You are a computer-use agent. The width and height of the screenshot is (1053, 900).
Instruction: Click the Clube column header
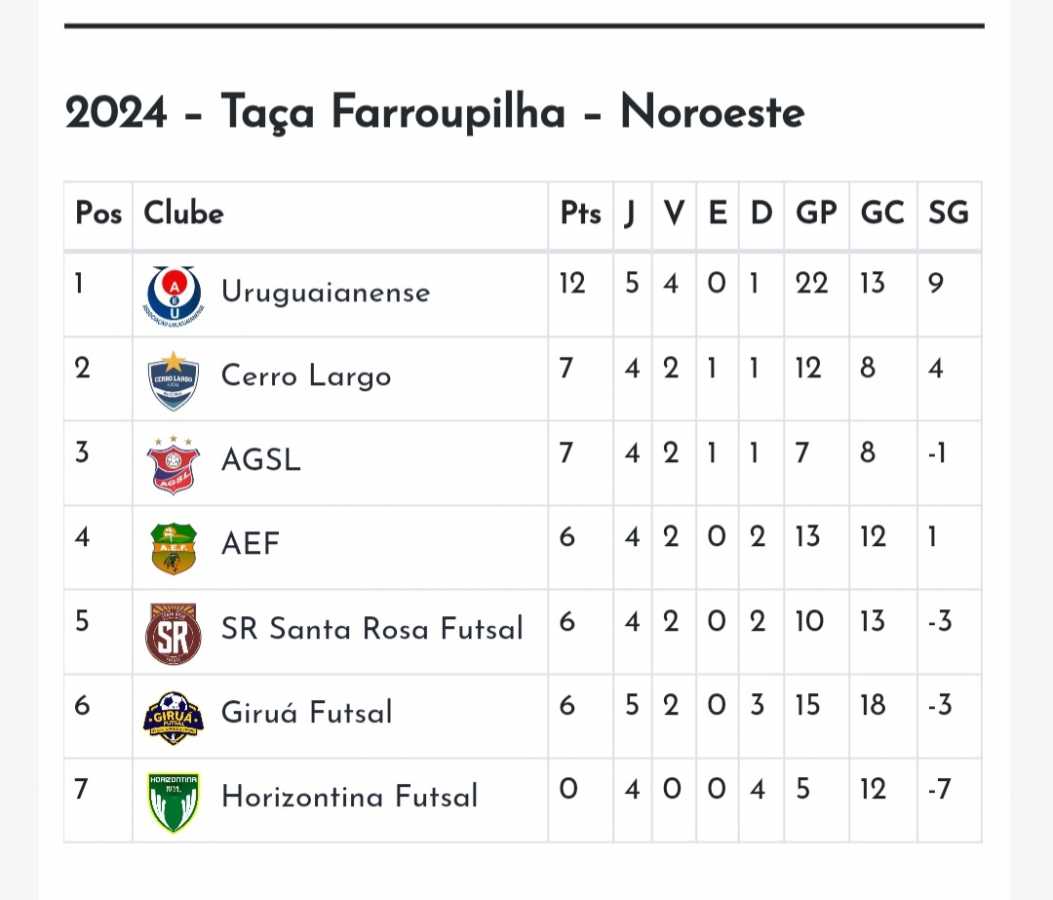[x=183, y=213]
